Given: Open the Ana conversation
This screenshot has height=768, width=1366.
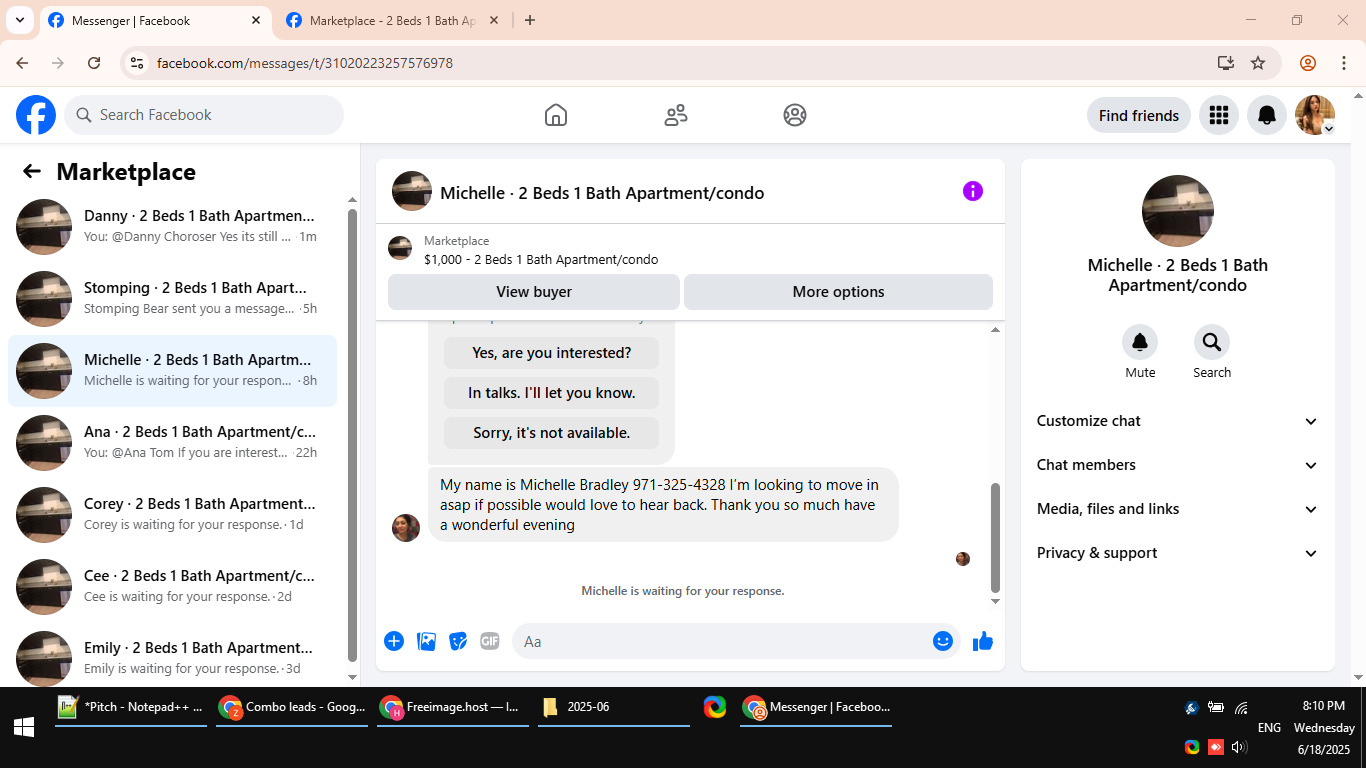Looking at the screenshot, I should 172,443.
